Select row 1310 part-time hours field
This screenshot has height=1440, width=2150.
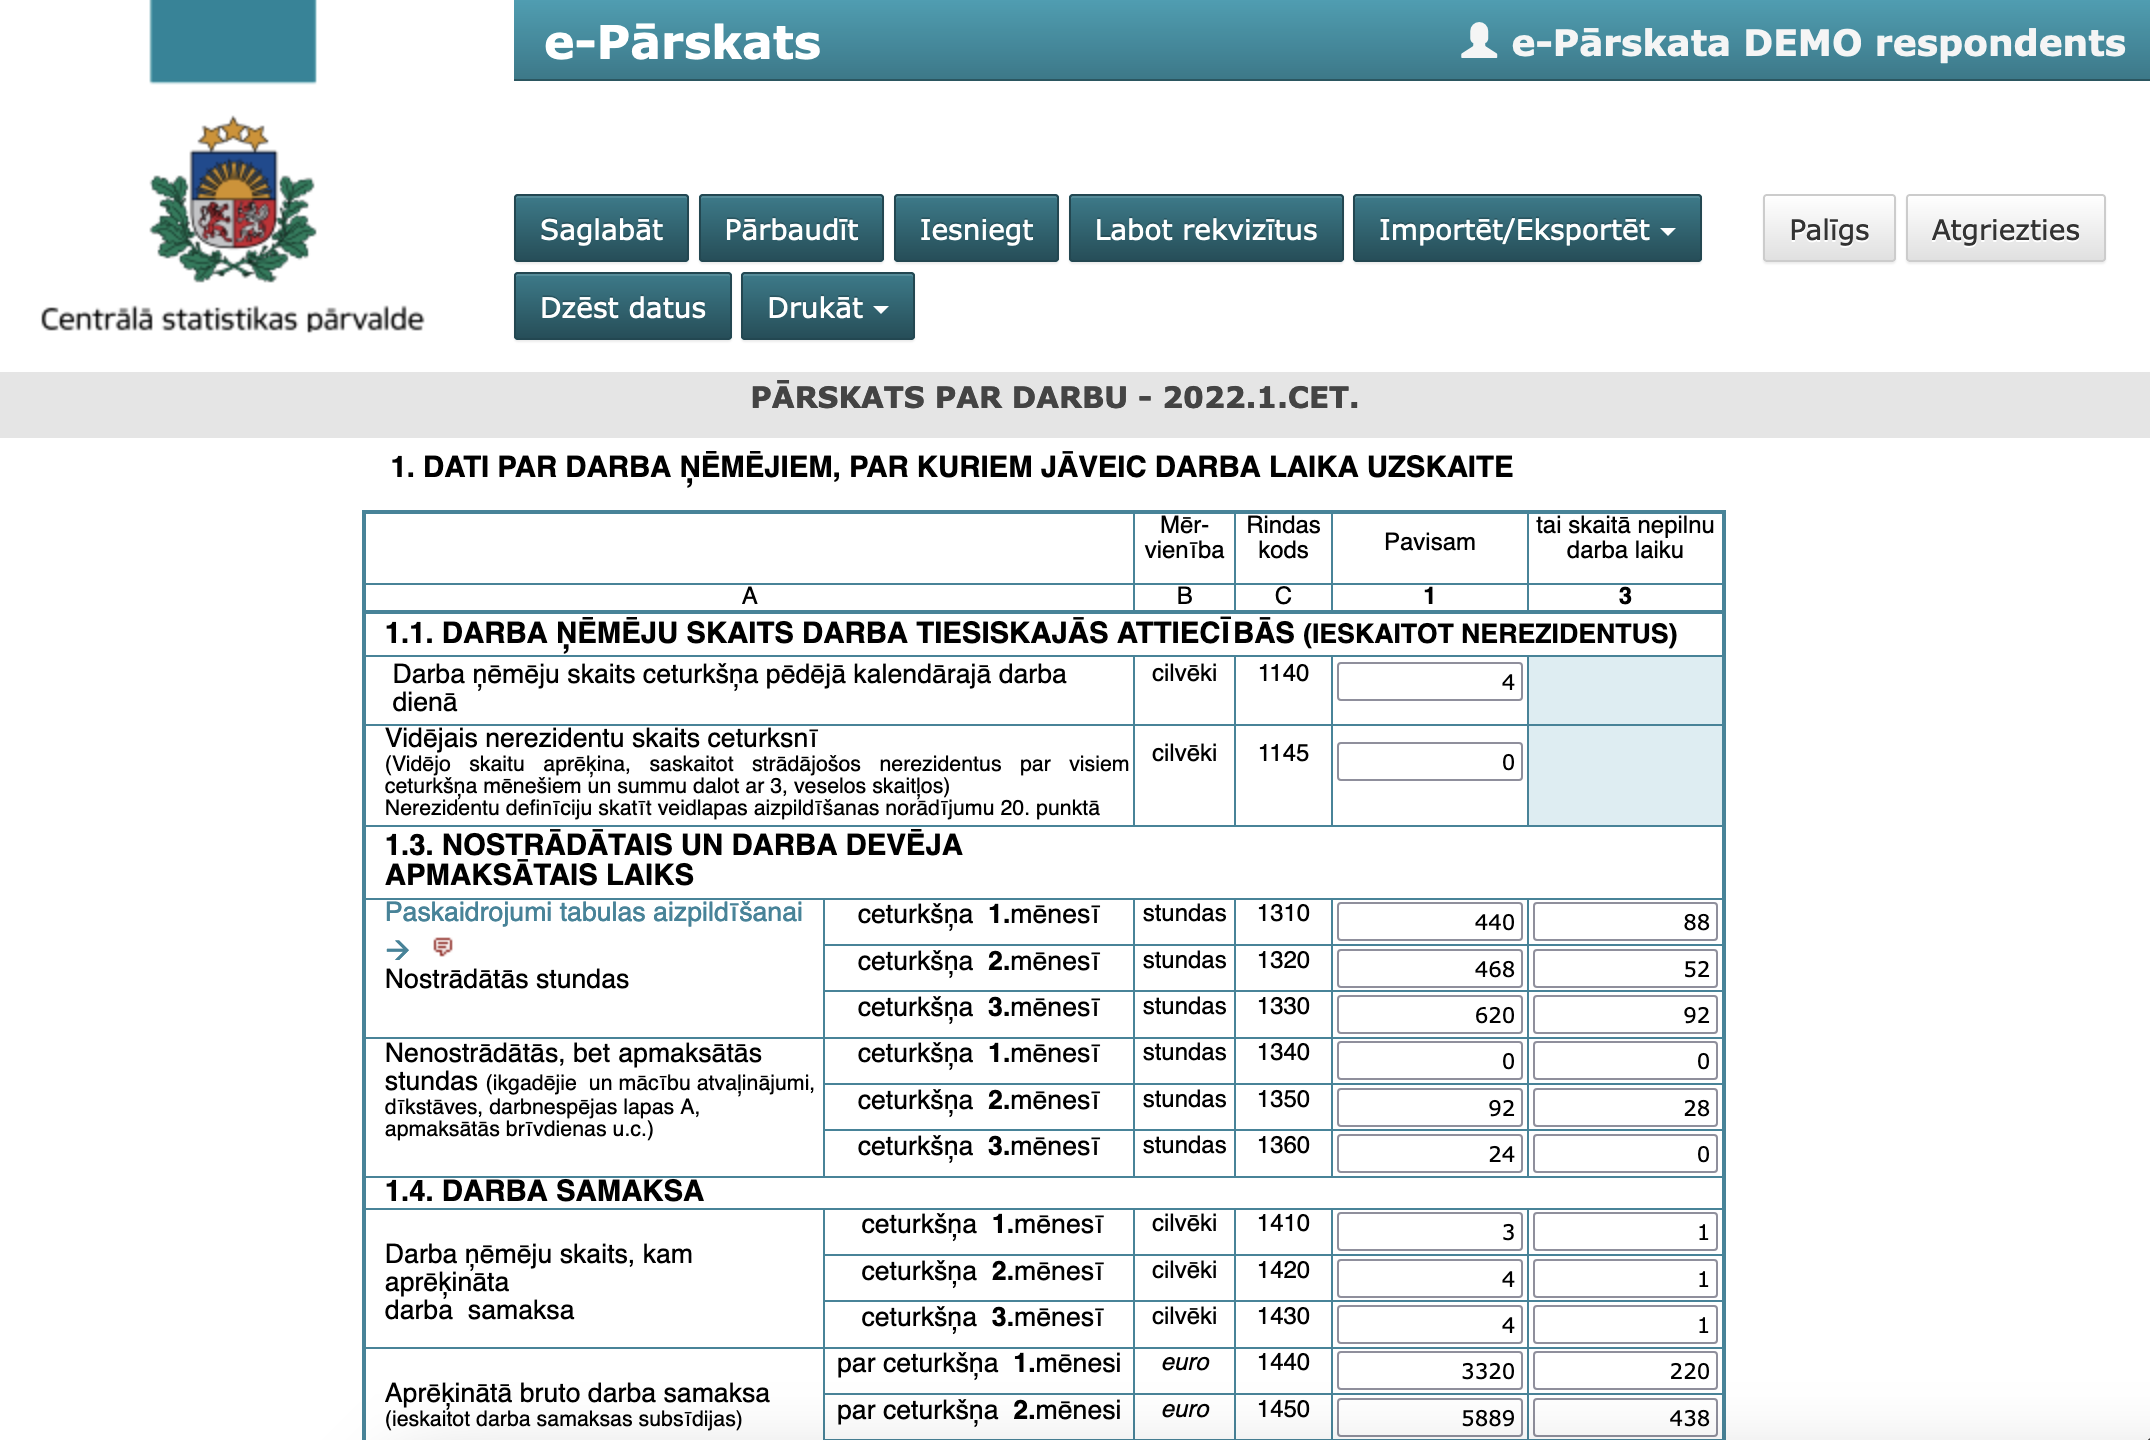(x=1623, y=922)
